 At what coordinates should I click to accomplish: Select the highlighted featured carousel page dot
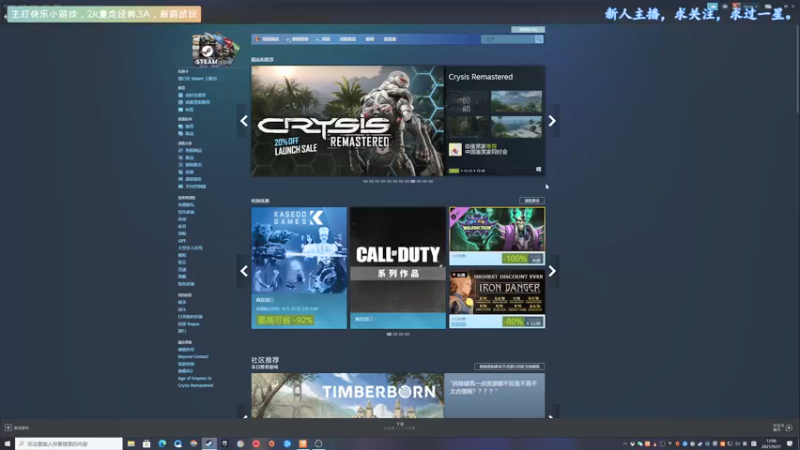[x=413, y=181]
